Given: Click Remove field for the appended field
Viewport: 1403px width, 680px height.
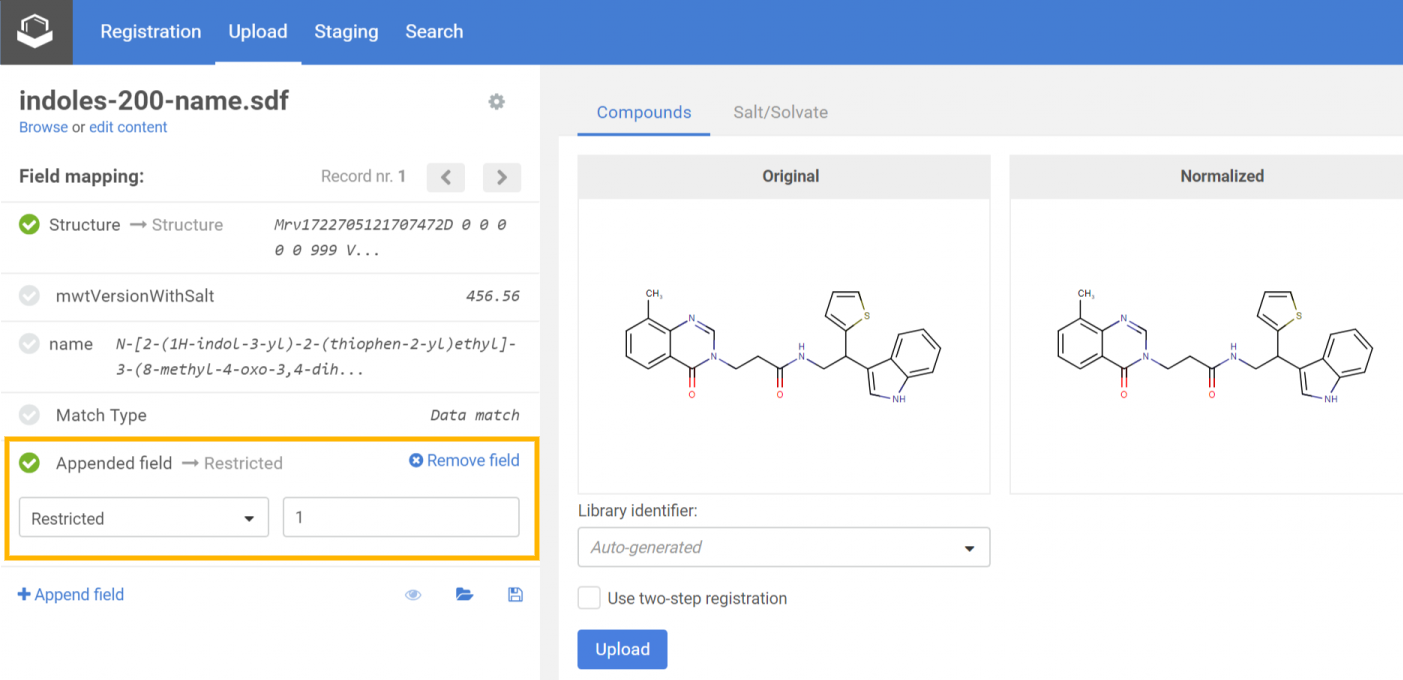Looking at the screenshot, I should pos(464,461).
